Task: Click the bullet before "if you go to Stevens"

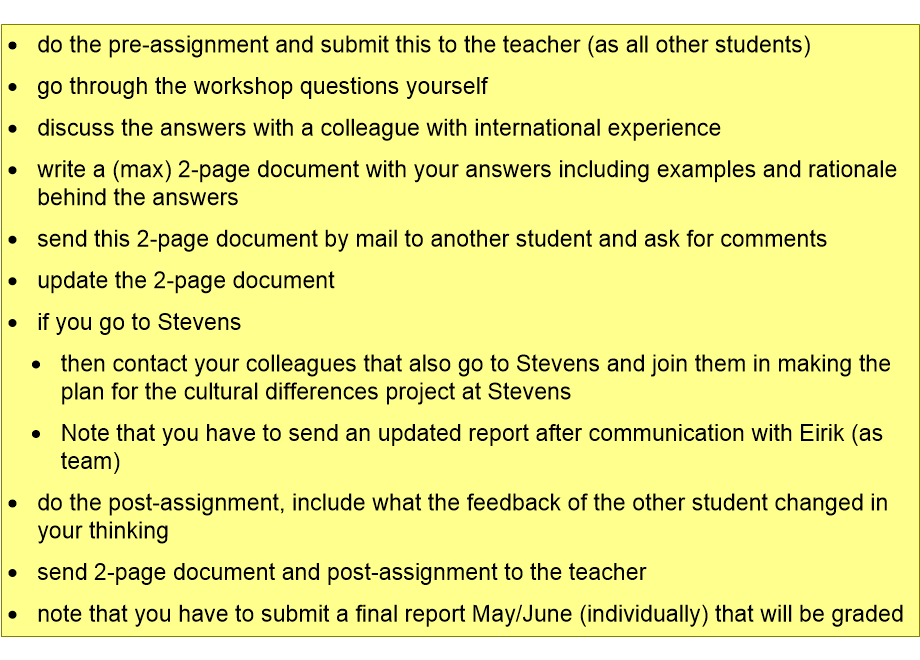Action: [x=13, y=323]
